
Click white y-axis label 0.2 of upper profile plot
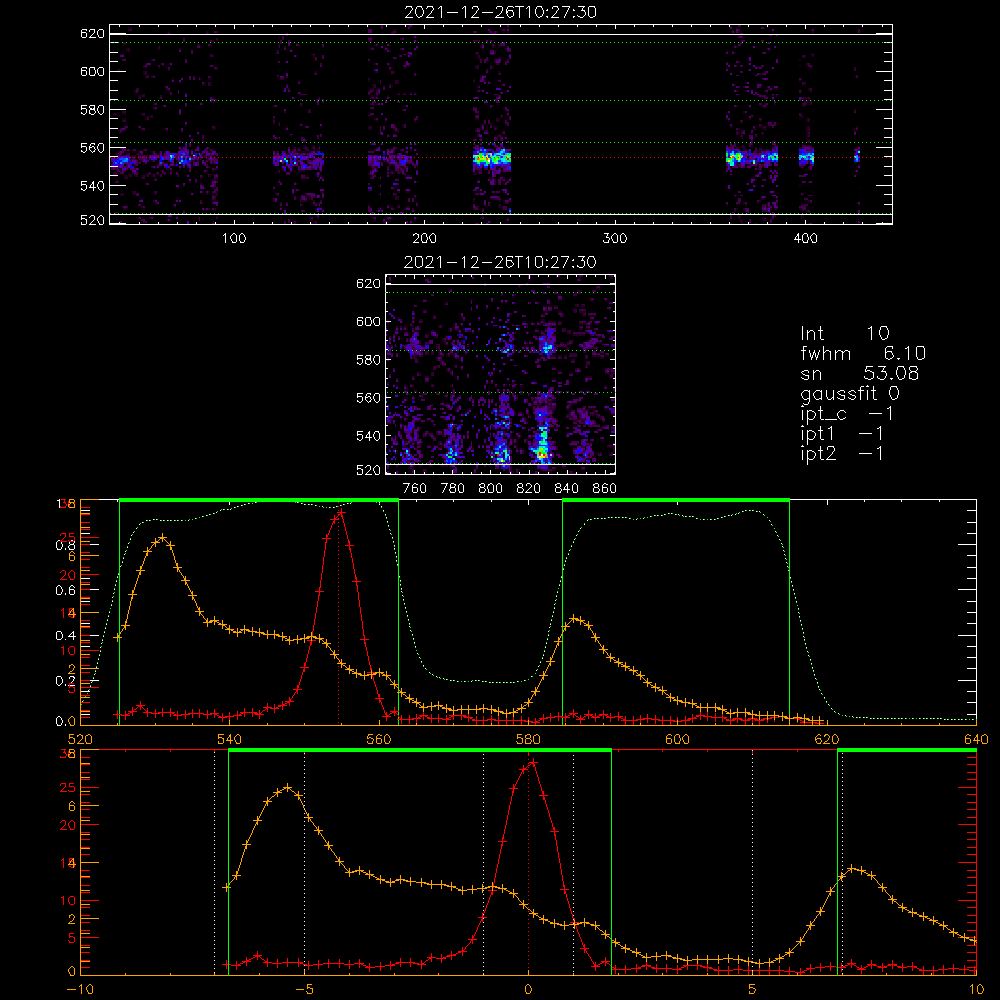[66, 680]
